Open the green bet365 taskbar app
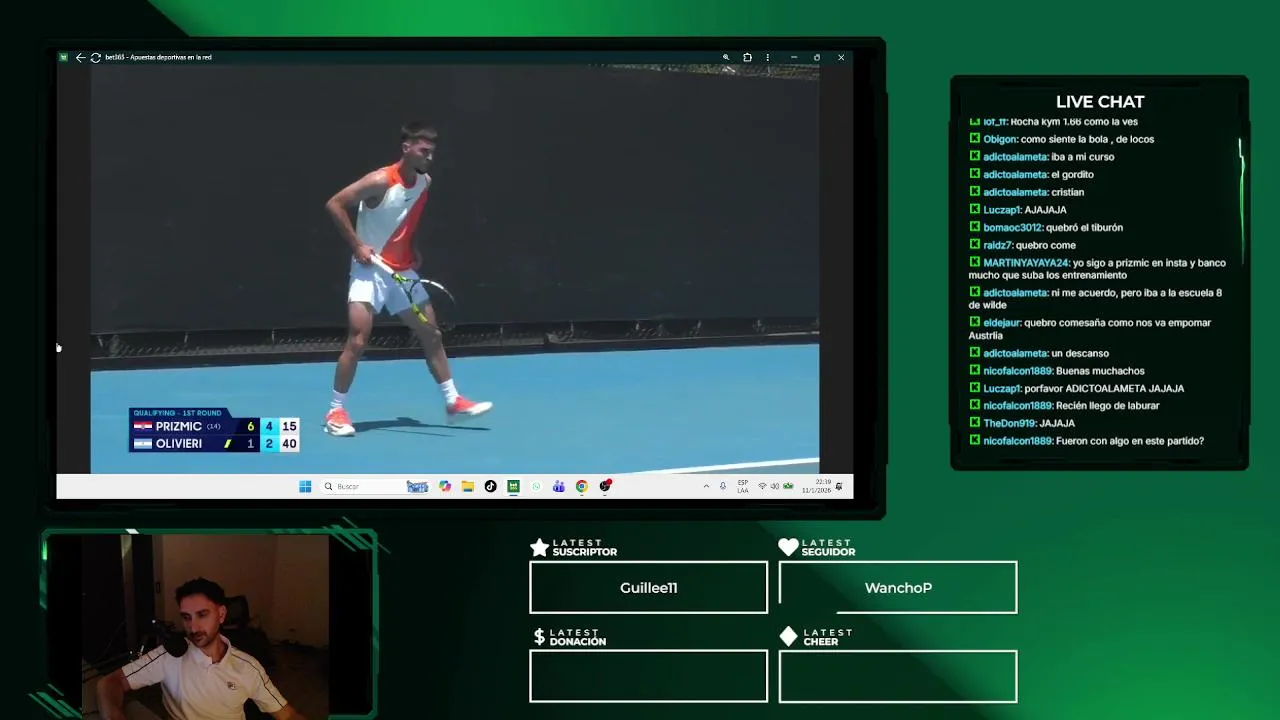Image resolution: width=1280 pixels, height=720 pixels. tap(513, 486)
